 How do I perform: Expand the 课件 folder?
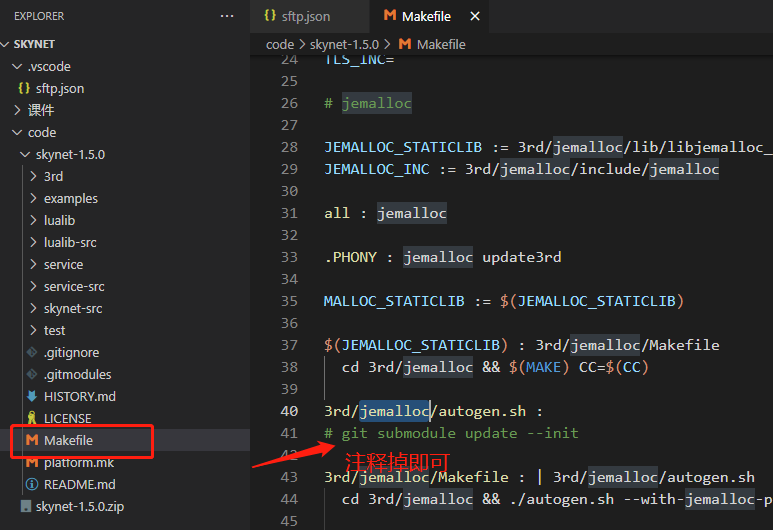point(17,110)
